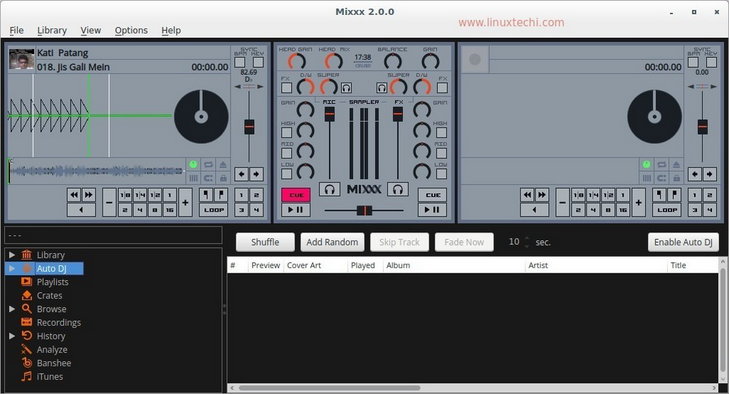
Task: Click Enable Auto DJ button
Action: tap(683, 242)
